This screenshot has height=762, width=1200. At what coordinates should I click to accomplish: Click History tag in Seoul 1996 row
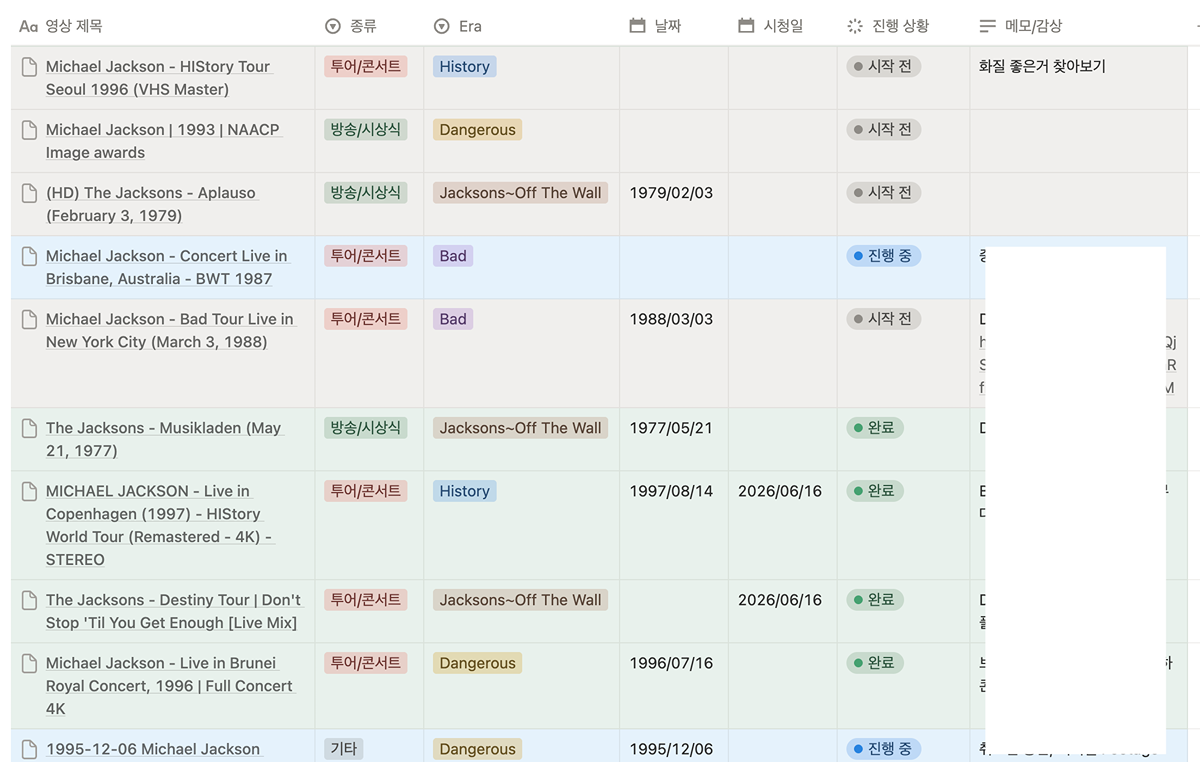pyautogui.click(x=465, y=66)
